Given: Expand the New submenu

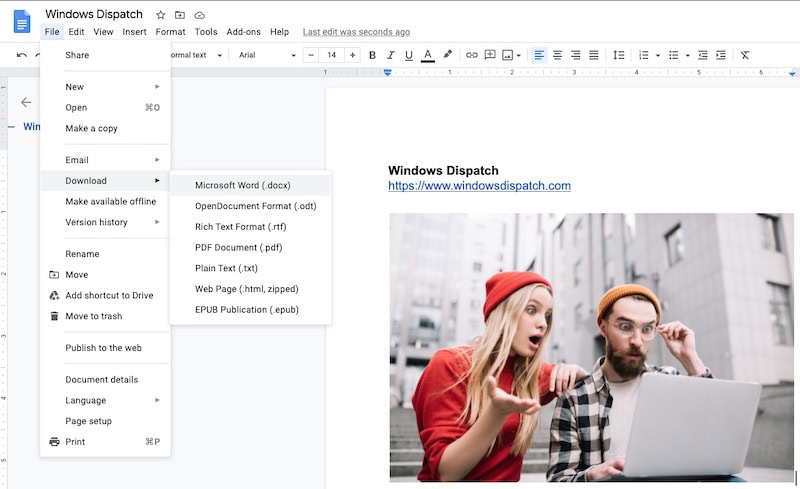Looking at the screenshot, I should (x=105, y=87).
